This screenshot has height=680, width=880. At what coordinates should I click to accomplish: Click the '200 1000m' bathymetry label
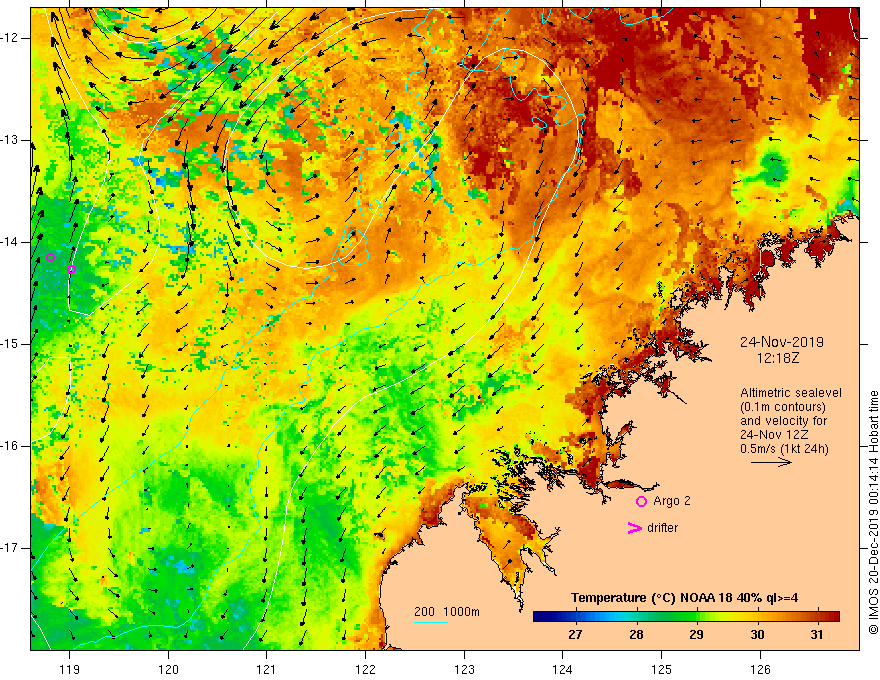tap(447, 612)
